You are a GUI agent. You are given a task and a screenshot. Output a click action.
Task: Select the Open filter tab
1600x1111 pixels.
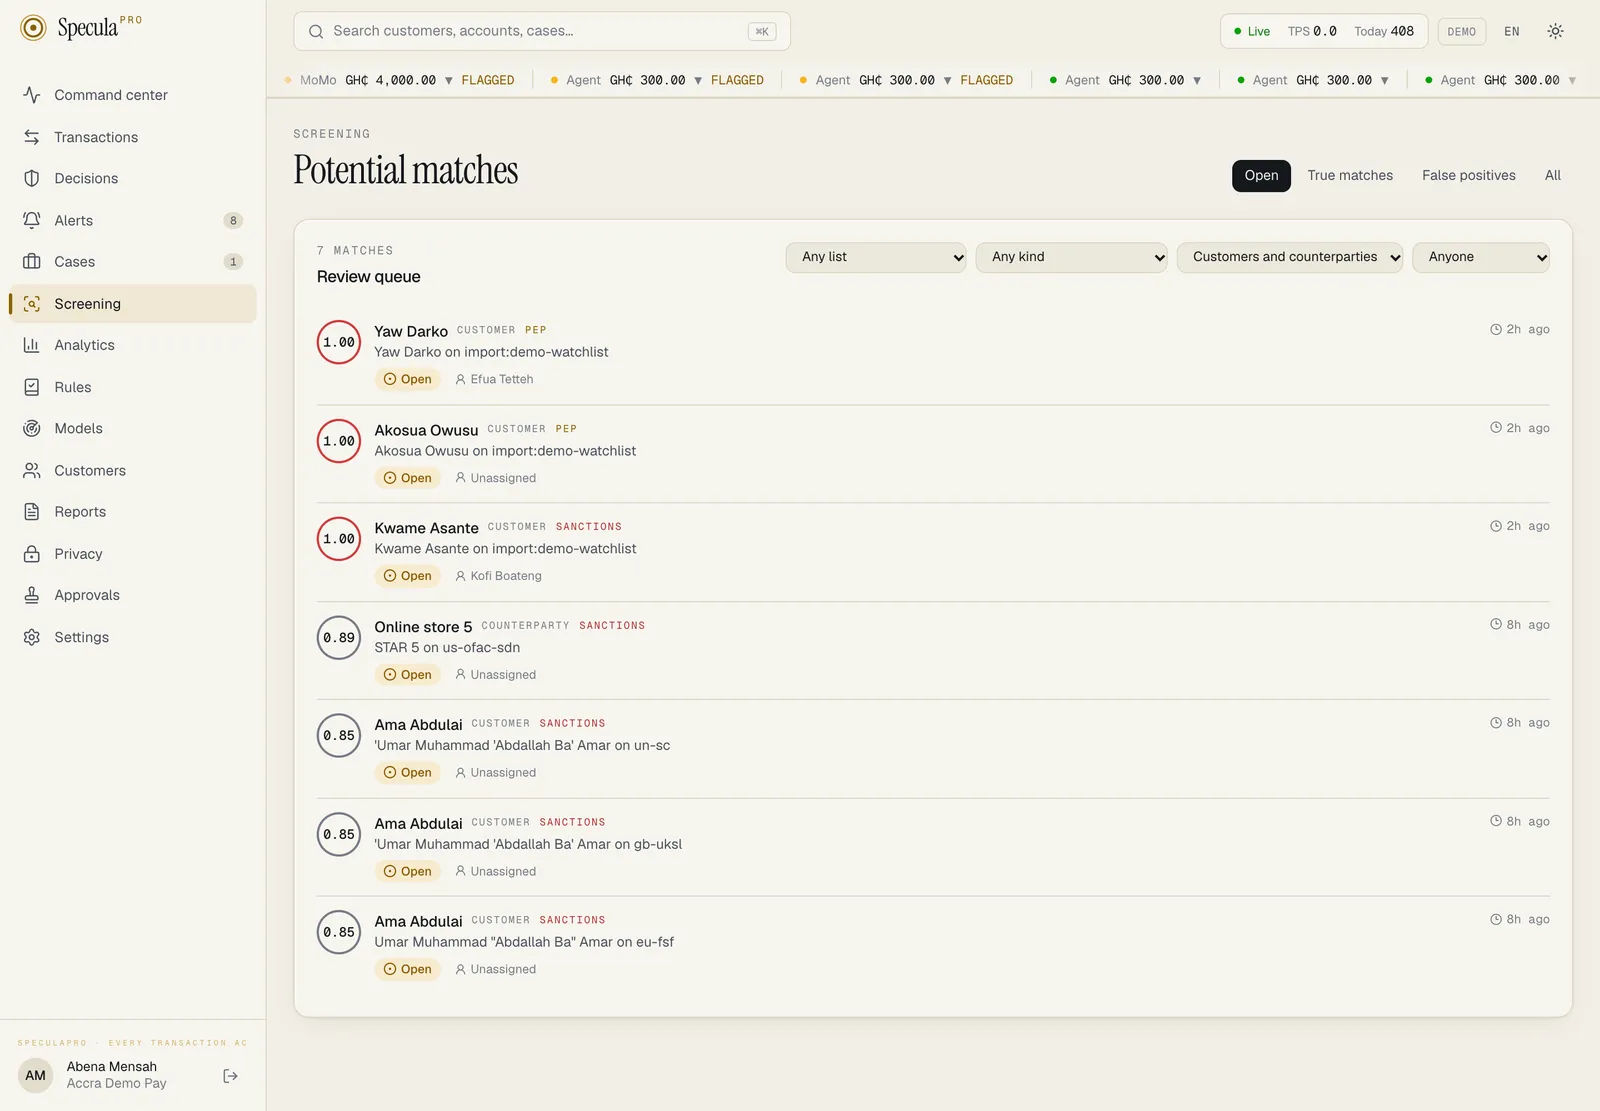[1261, 175]
